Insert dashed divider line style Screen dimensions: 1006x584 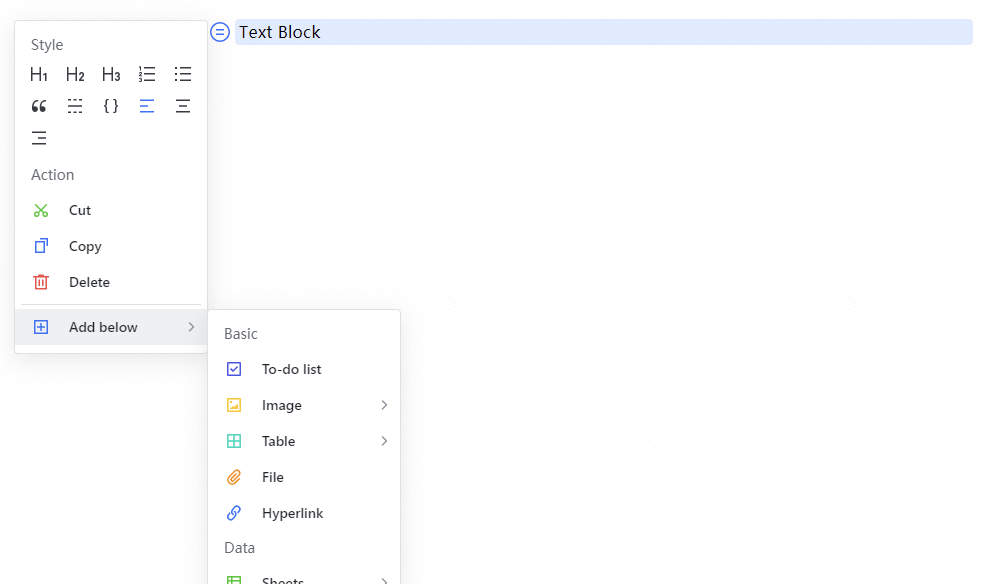click(x=75, y=106)
